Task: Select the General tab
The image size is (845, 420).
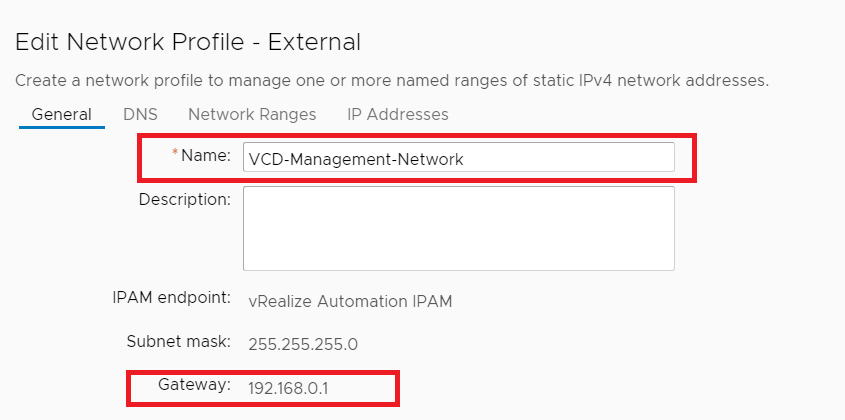Action: point(62,114)
